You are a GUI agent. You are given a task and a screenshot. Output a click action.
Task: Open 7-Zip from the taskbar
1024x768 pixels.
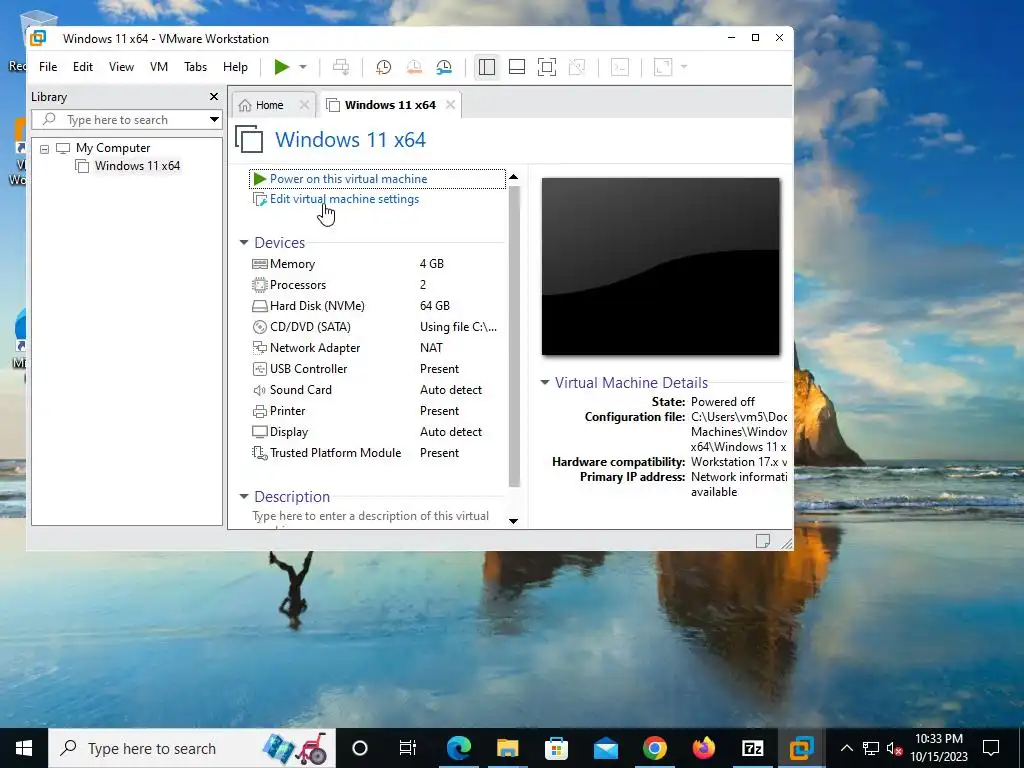(x=752, y=748)
